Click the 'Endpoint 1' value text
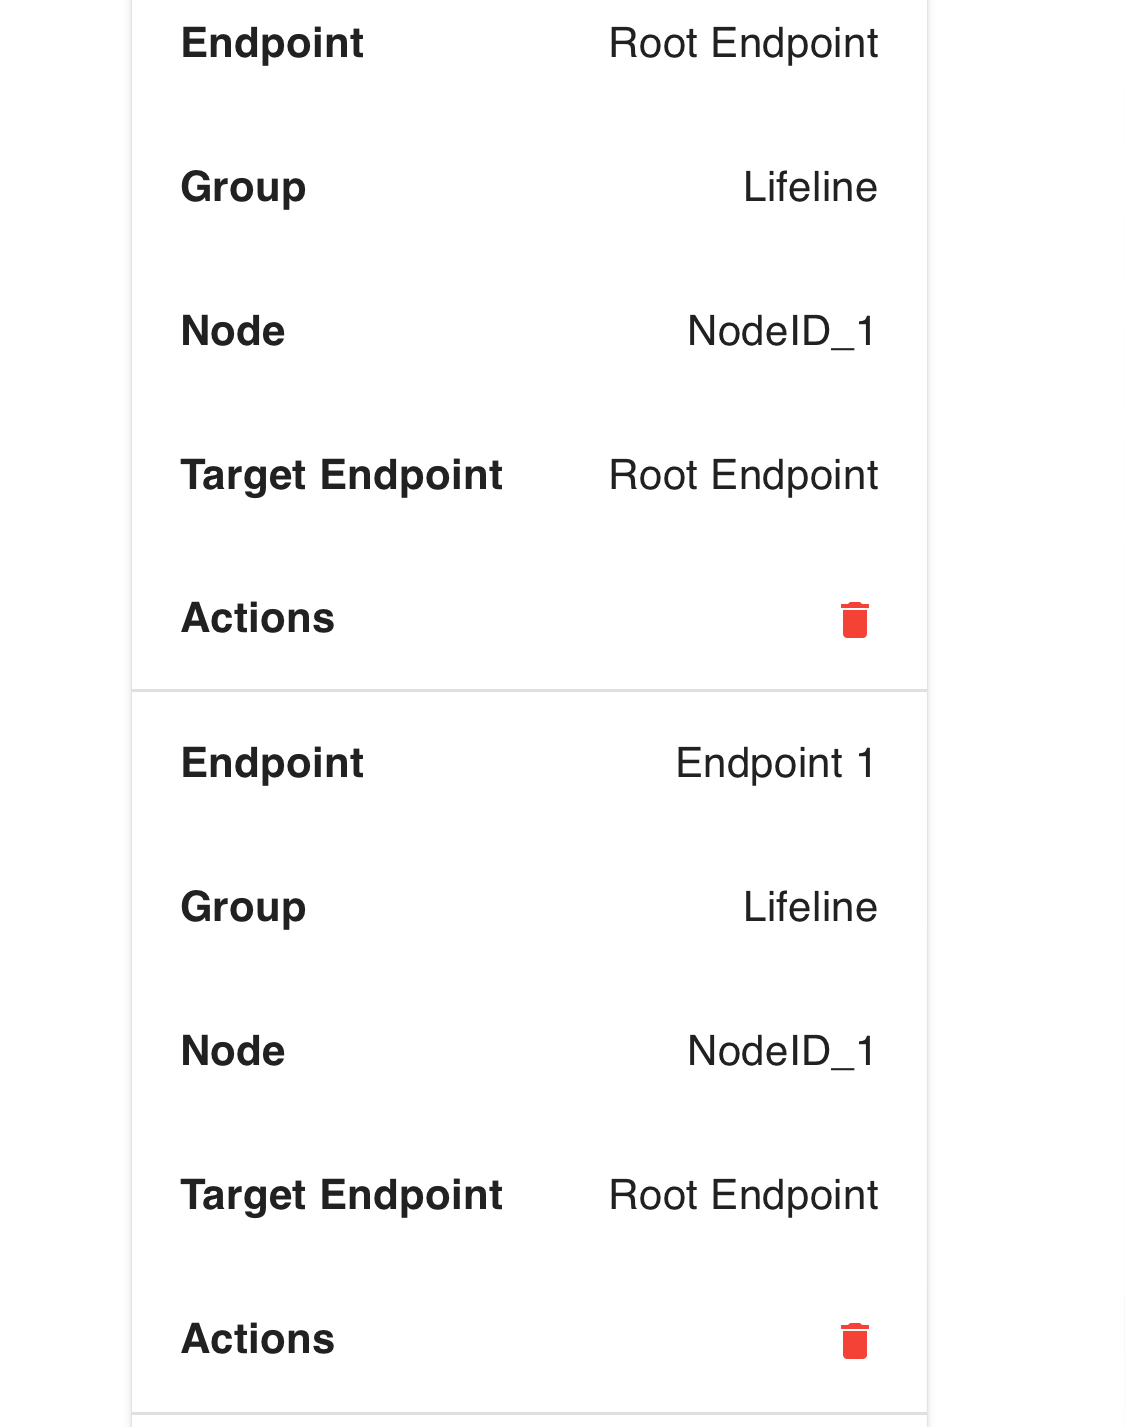The height and width of the screenshot is (1427, 1125). click(776, 763)
